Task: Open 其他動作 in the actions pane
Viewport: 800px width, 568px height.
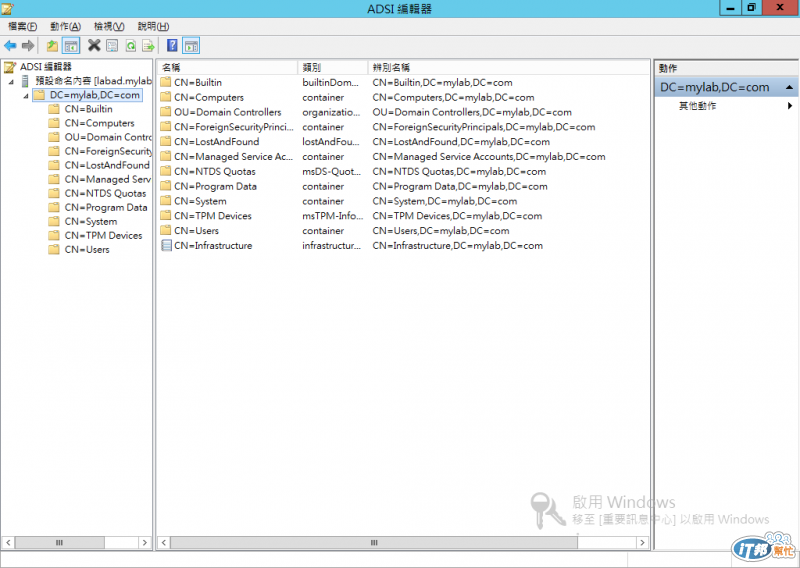Action: [697, 106]
